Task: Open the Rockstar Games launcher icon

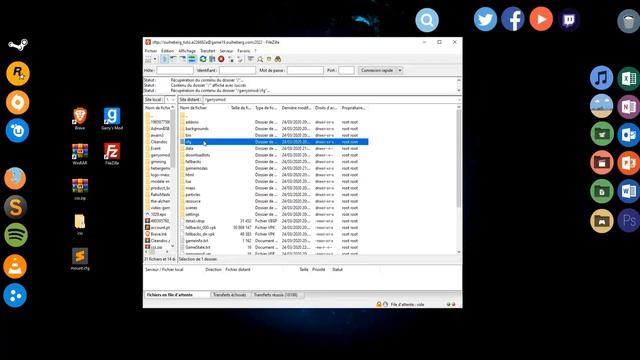Action: 18,73
